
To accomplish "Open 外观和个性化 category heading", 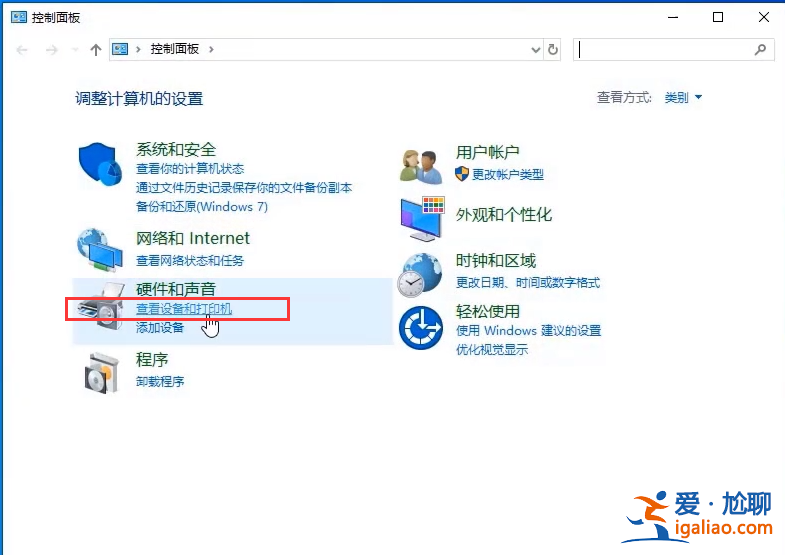I will pyautogui.click(x=504, y=215).
